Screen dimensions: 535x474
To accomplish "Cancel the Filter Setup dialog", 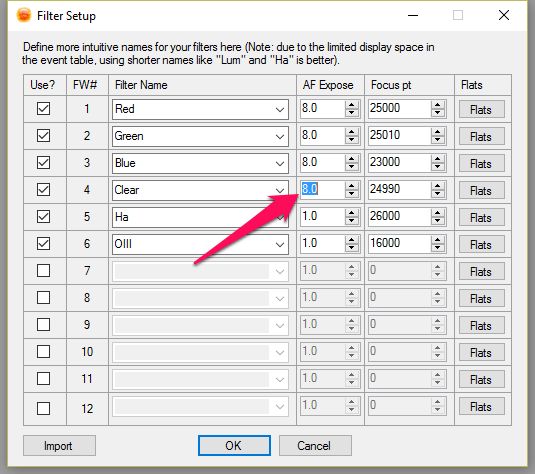I will tap(315, 445).
